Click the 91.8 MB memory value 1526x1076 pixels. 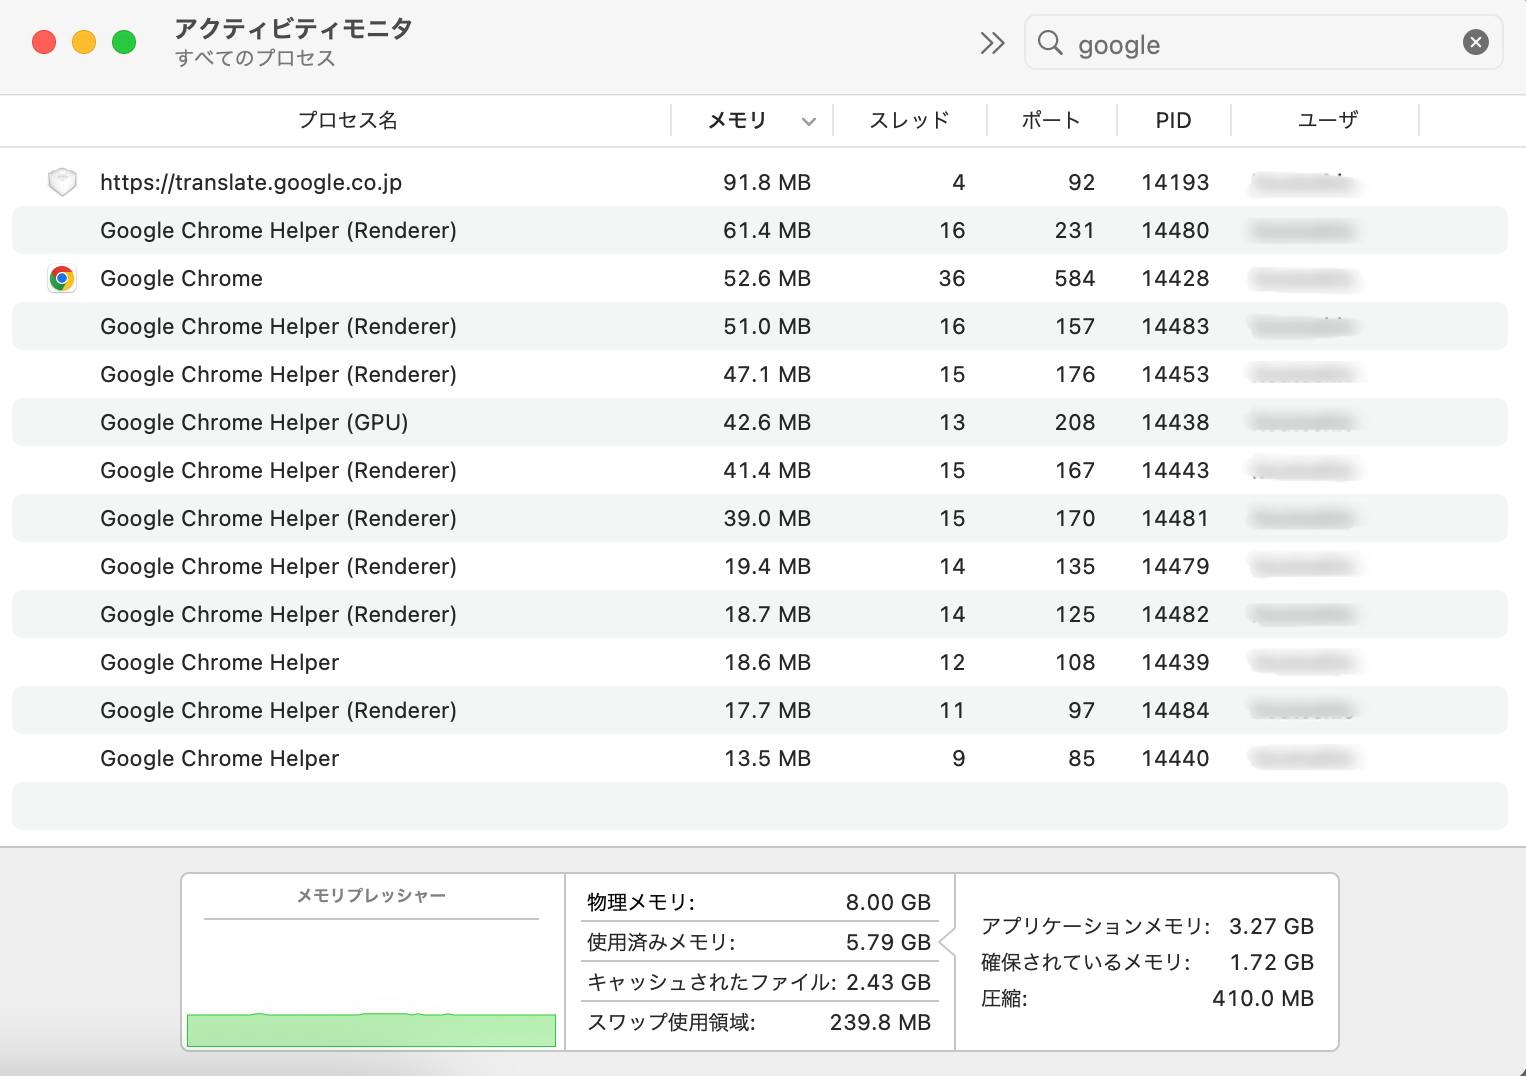pyautogui.click(x=767, y=182)
